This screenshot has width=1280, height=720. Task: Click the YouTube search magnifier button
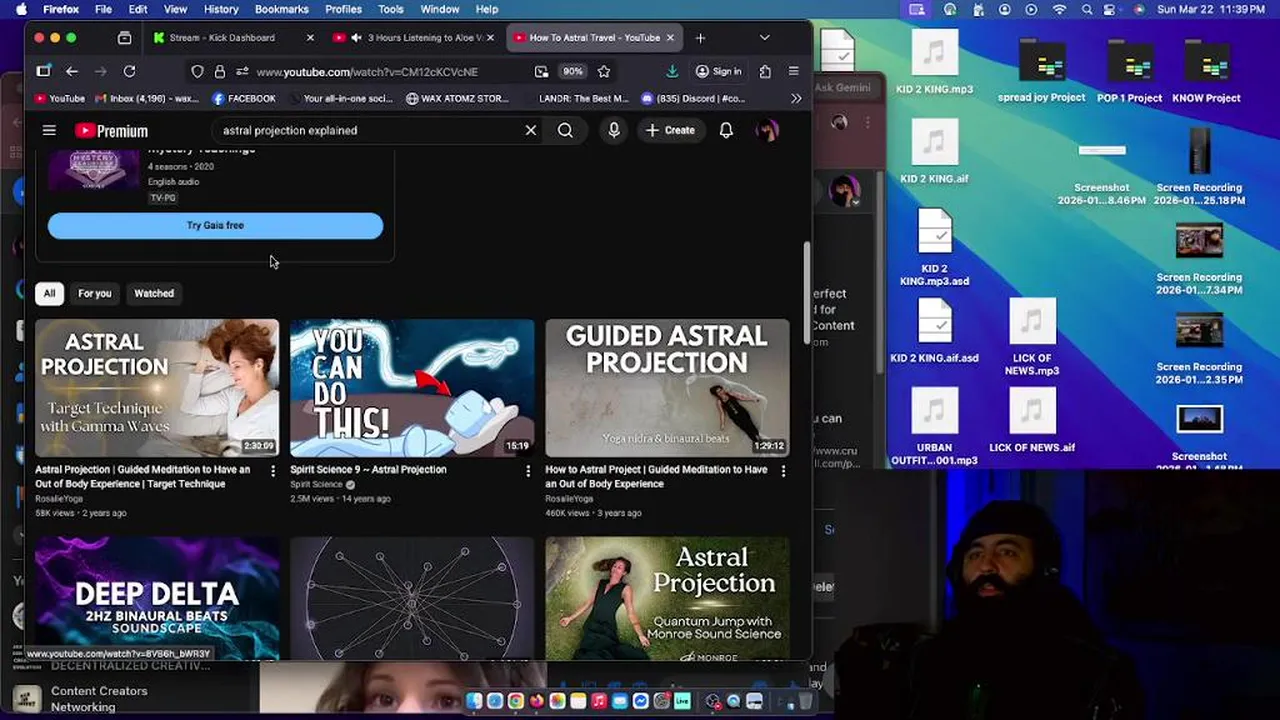(565, 130)
